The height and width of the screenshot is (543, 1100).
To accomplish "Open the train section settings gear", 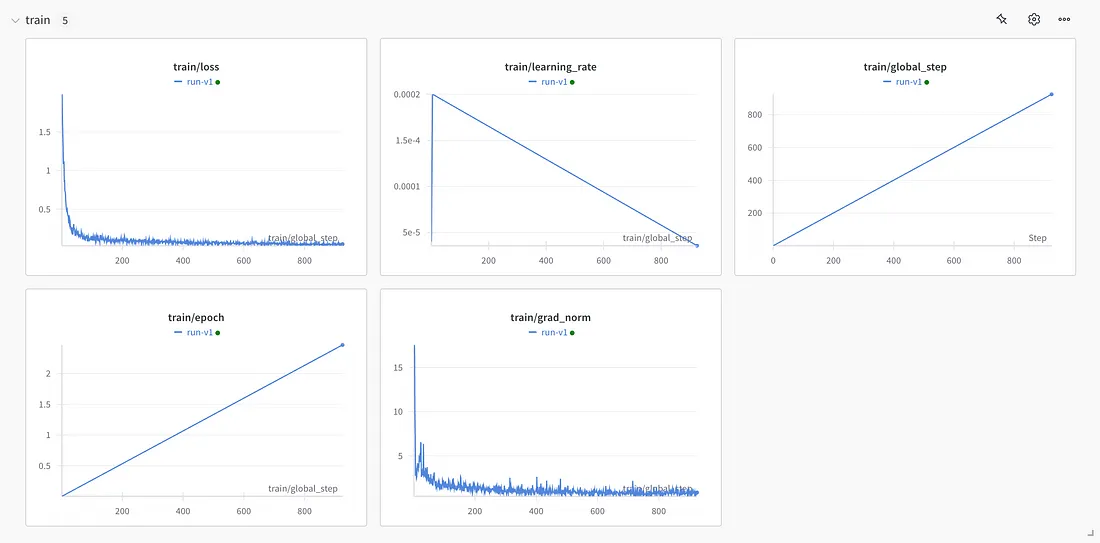I will (1033, 20).
